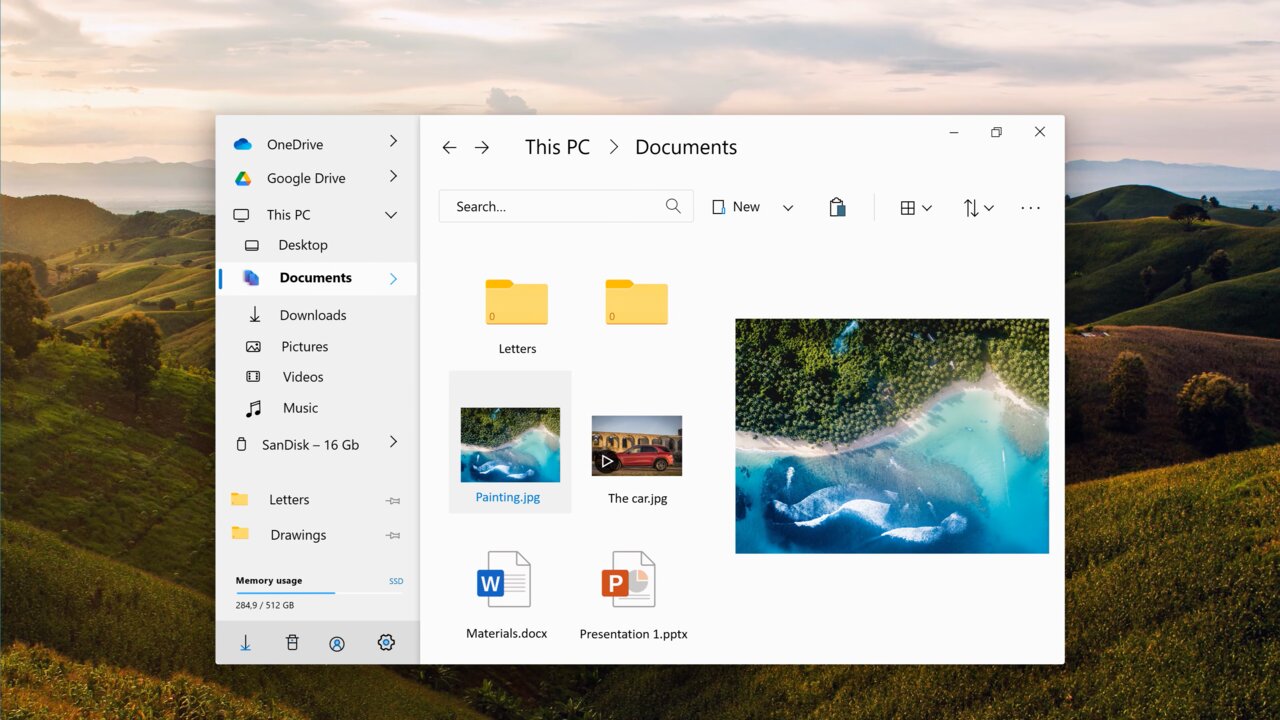Minimize the file explorer window
1280x720 pixels.
[x=954, y=132]
